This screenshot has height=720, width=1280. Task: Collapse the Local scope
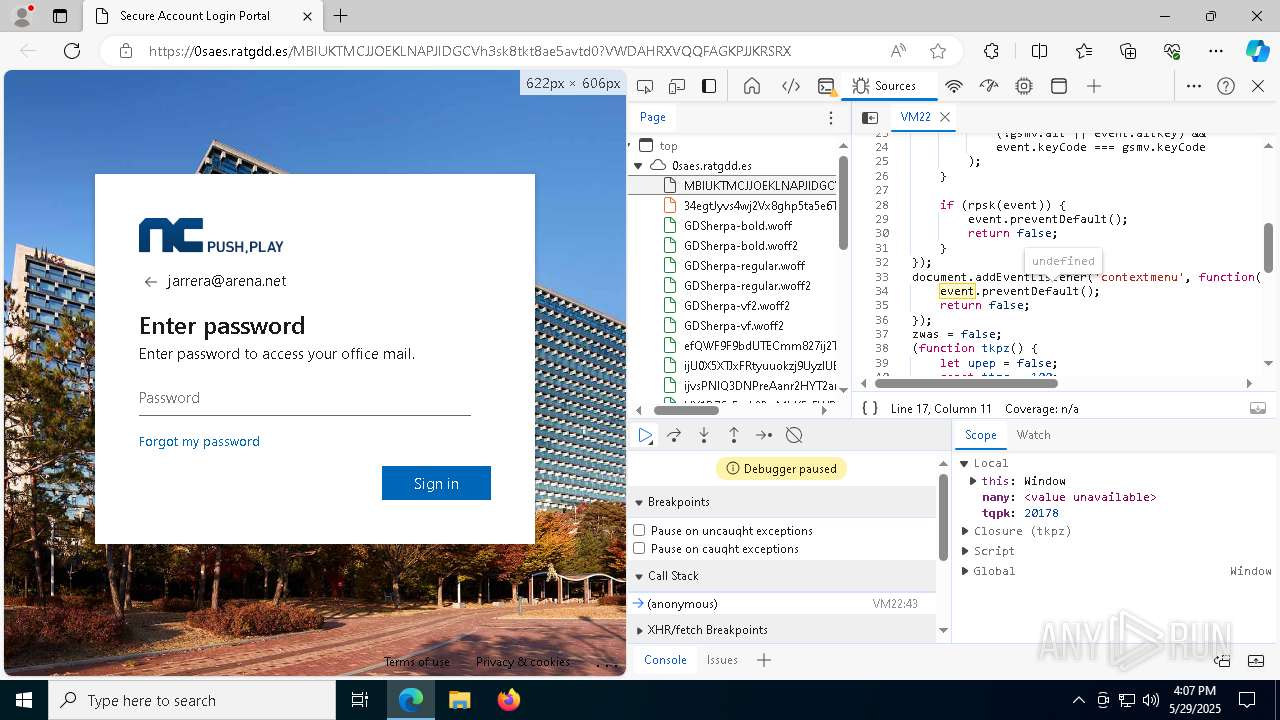(x=965, y=463)
